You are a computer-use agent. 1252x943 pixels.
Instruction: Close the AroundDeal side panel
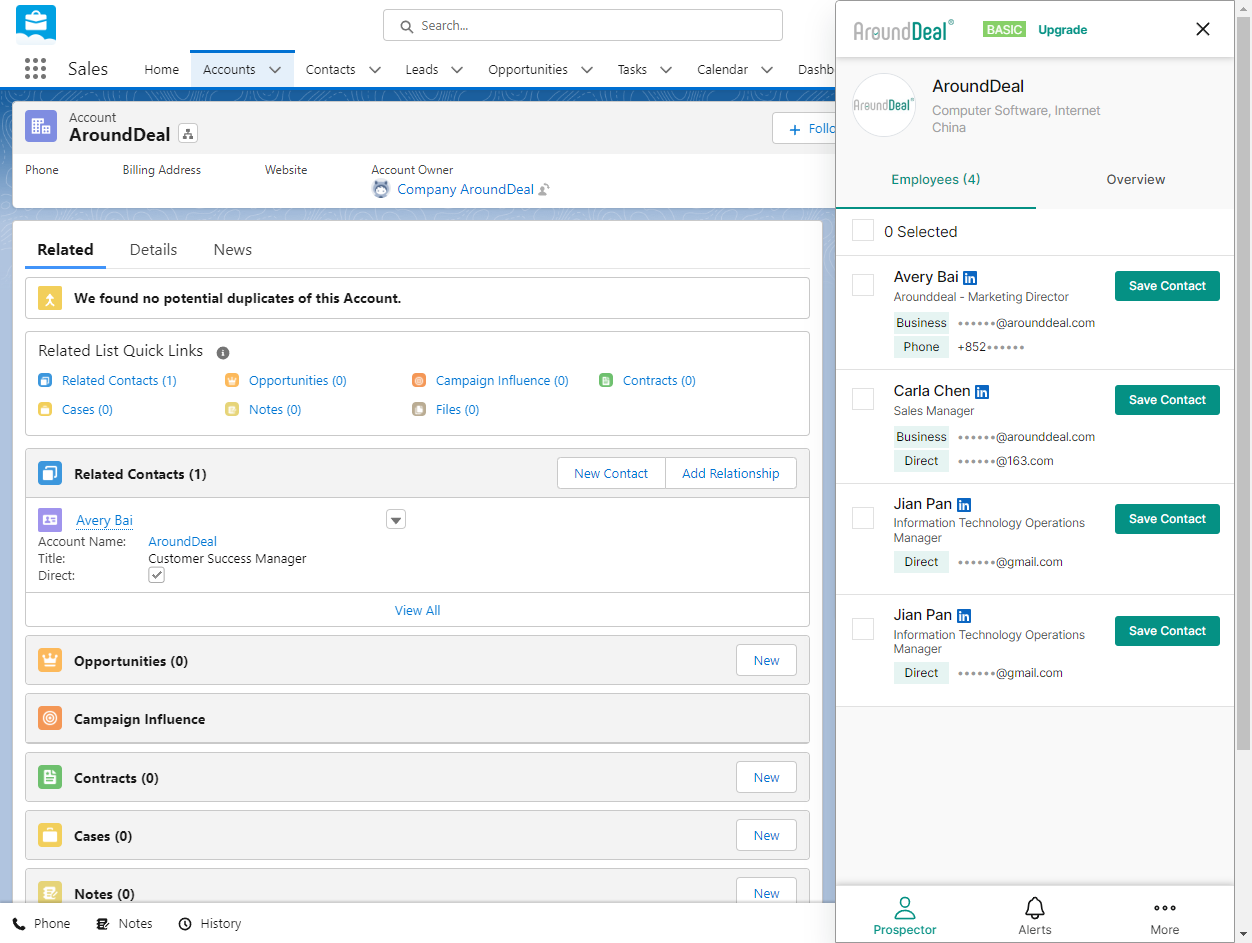1203,29
